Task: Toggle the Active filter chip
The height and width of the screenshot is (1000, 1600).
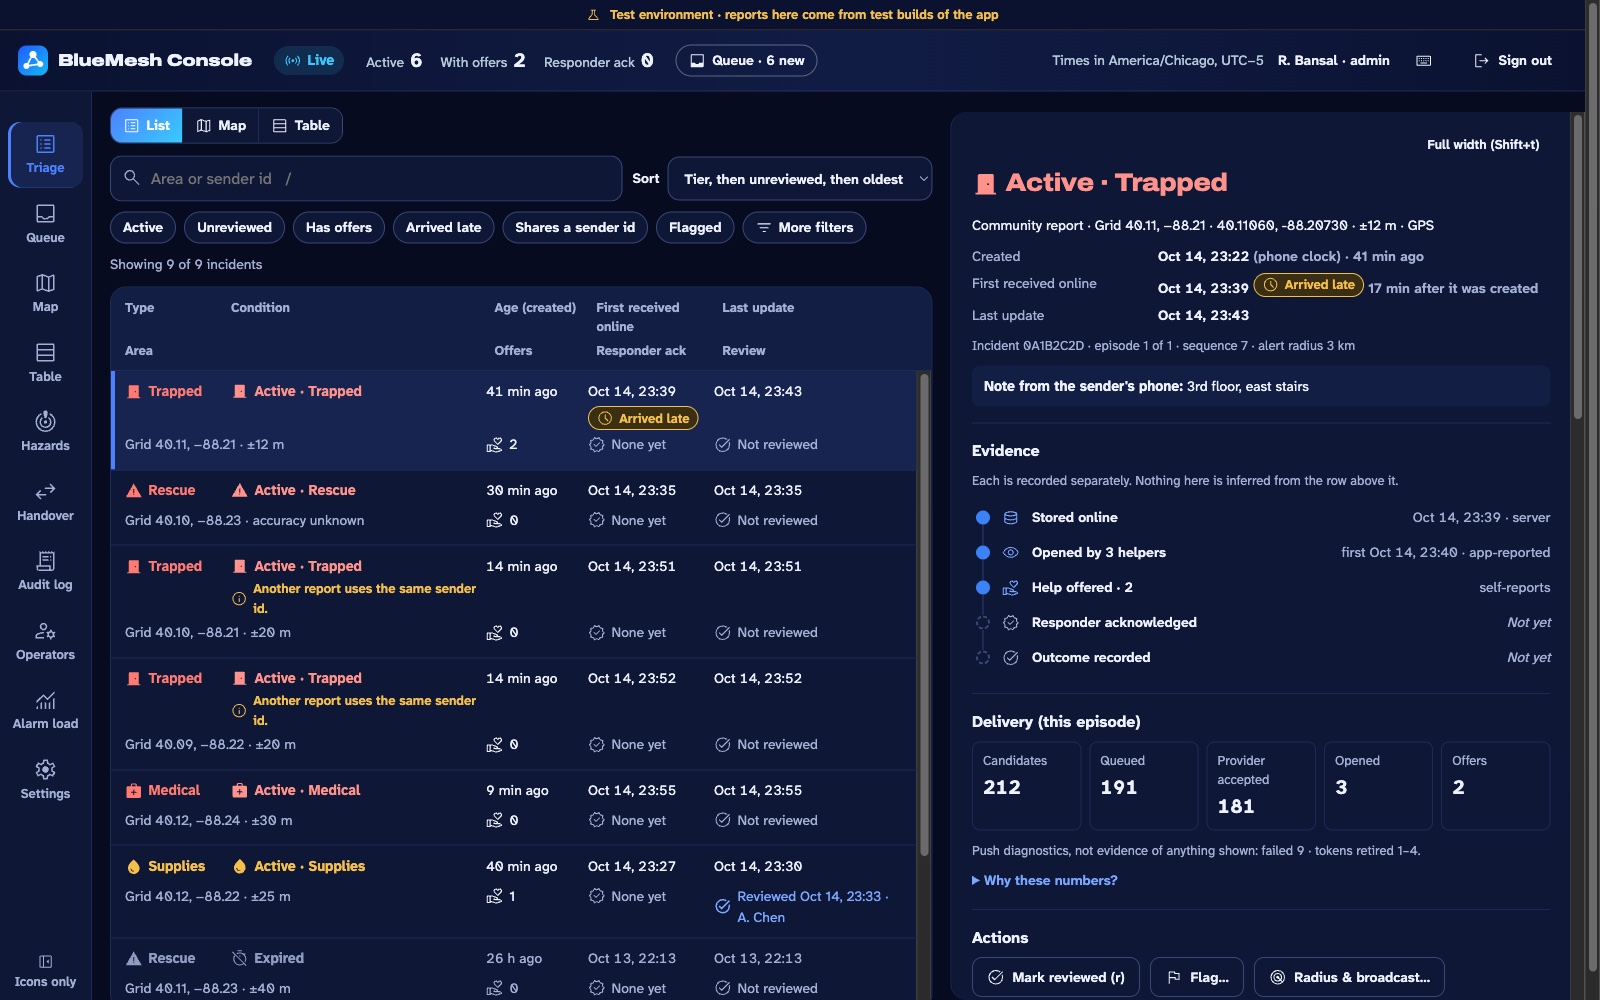Action: point(143,228)
